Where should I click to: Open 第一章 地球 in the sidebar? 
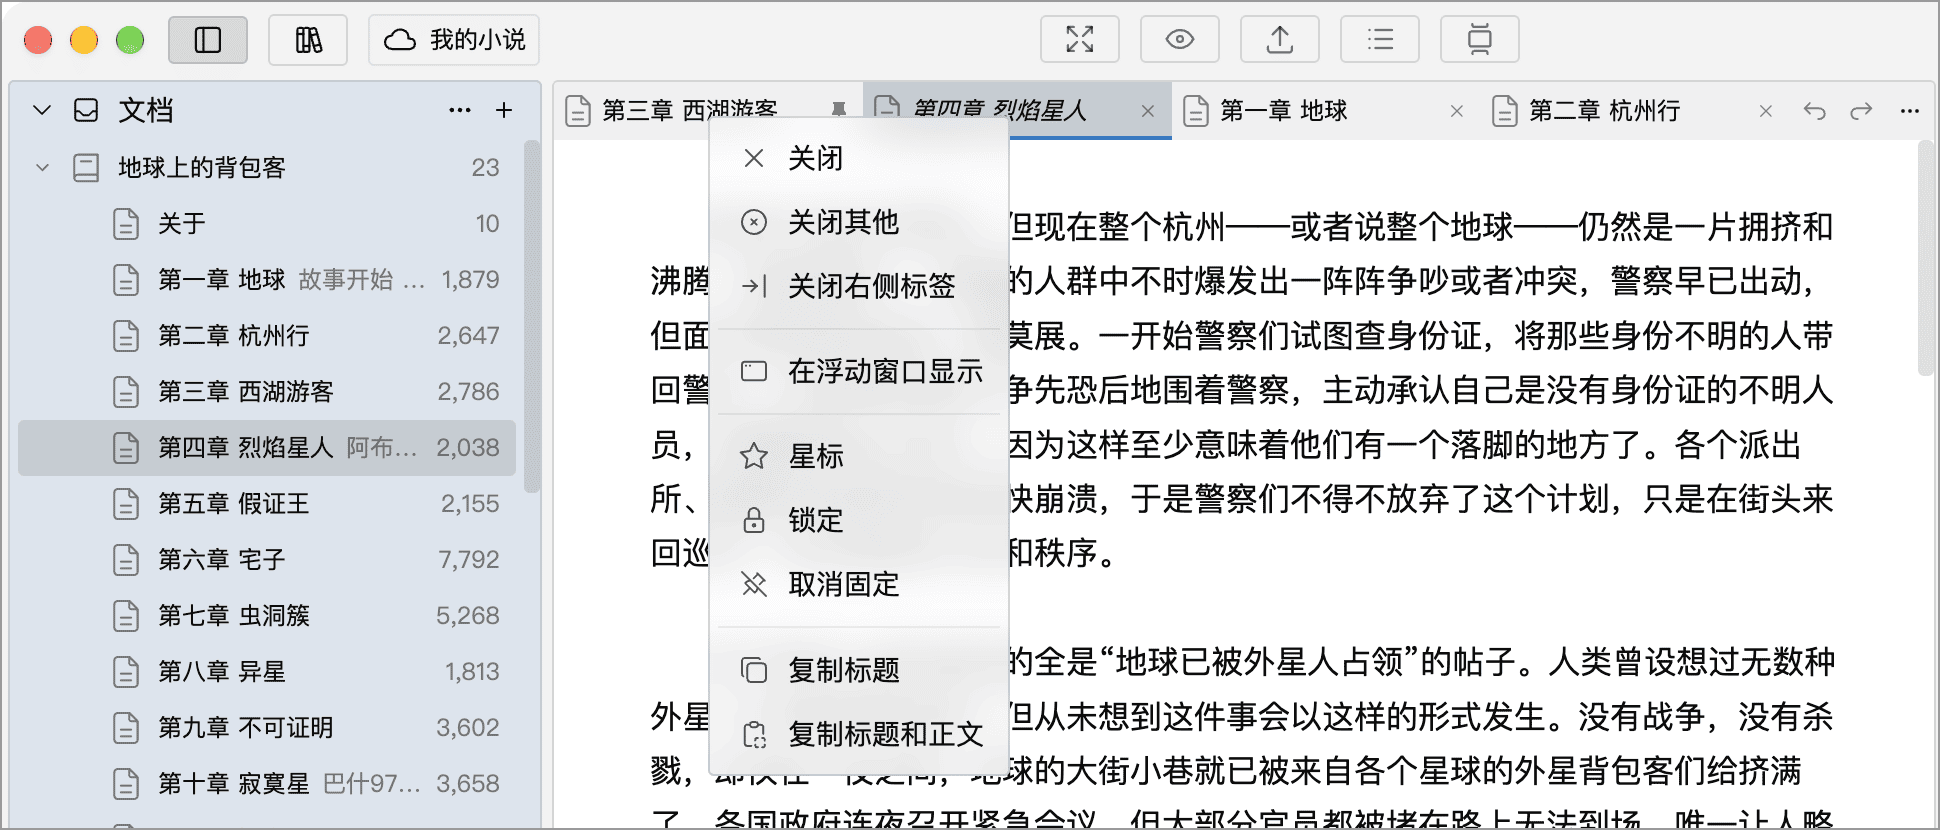(x=267, y=279)
